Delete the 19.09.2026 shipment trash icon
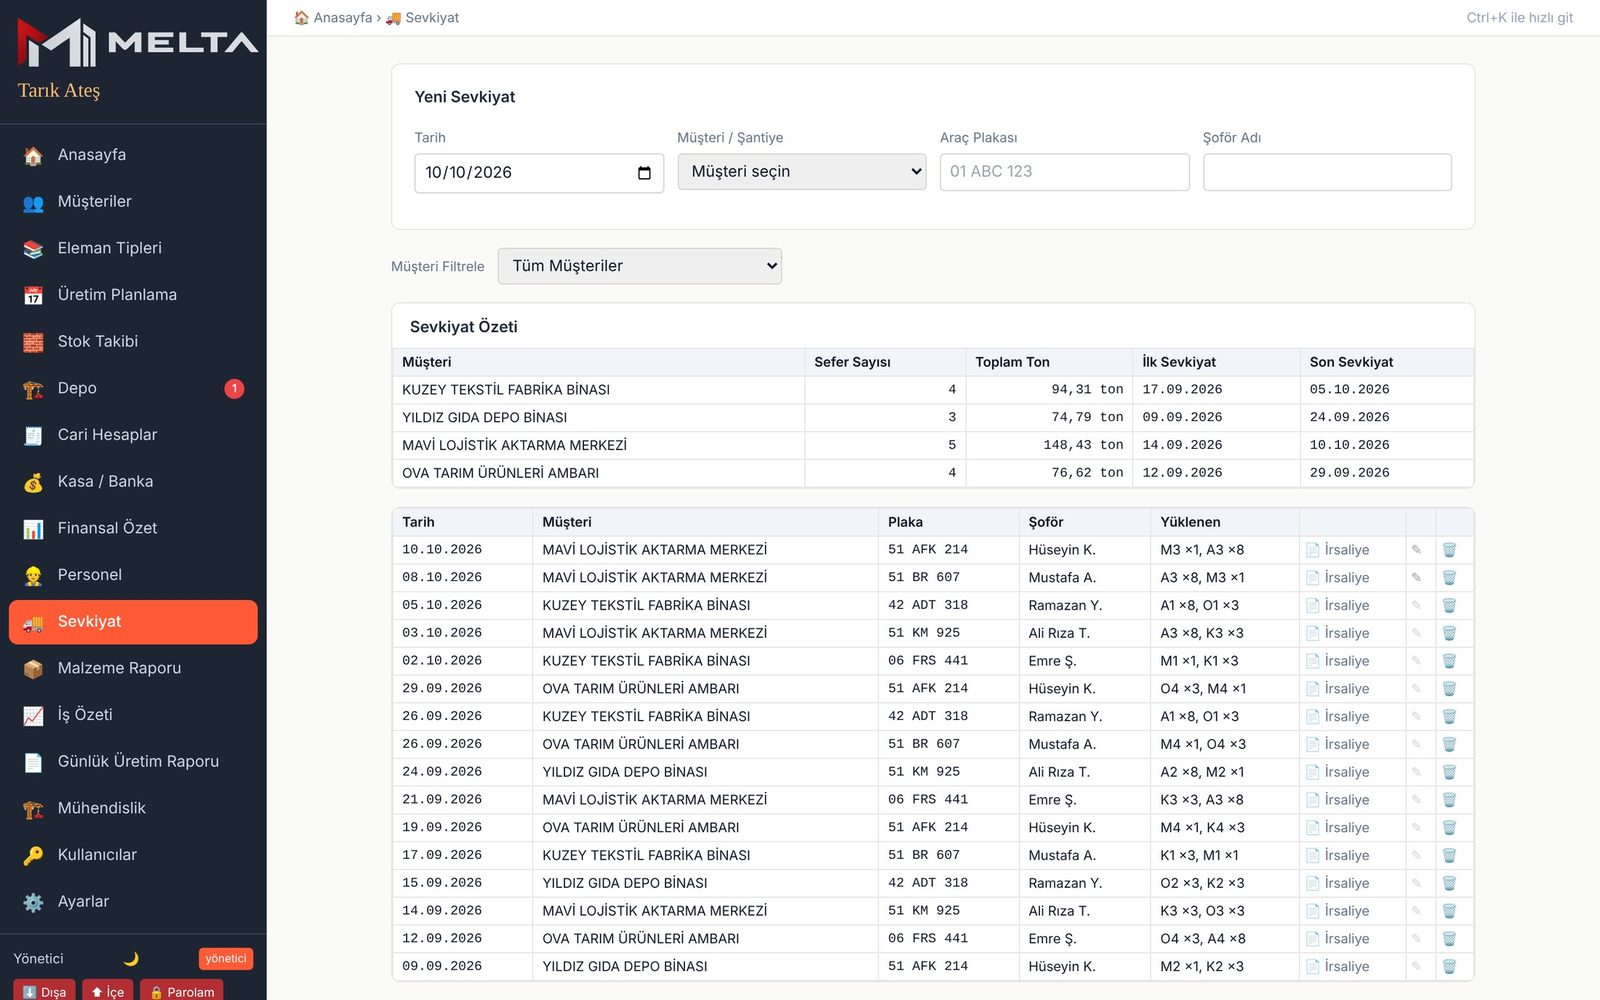Image resolution: width=1600 pixels, height=1000 pixels. [1449, 827]
